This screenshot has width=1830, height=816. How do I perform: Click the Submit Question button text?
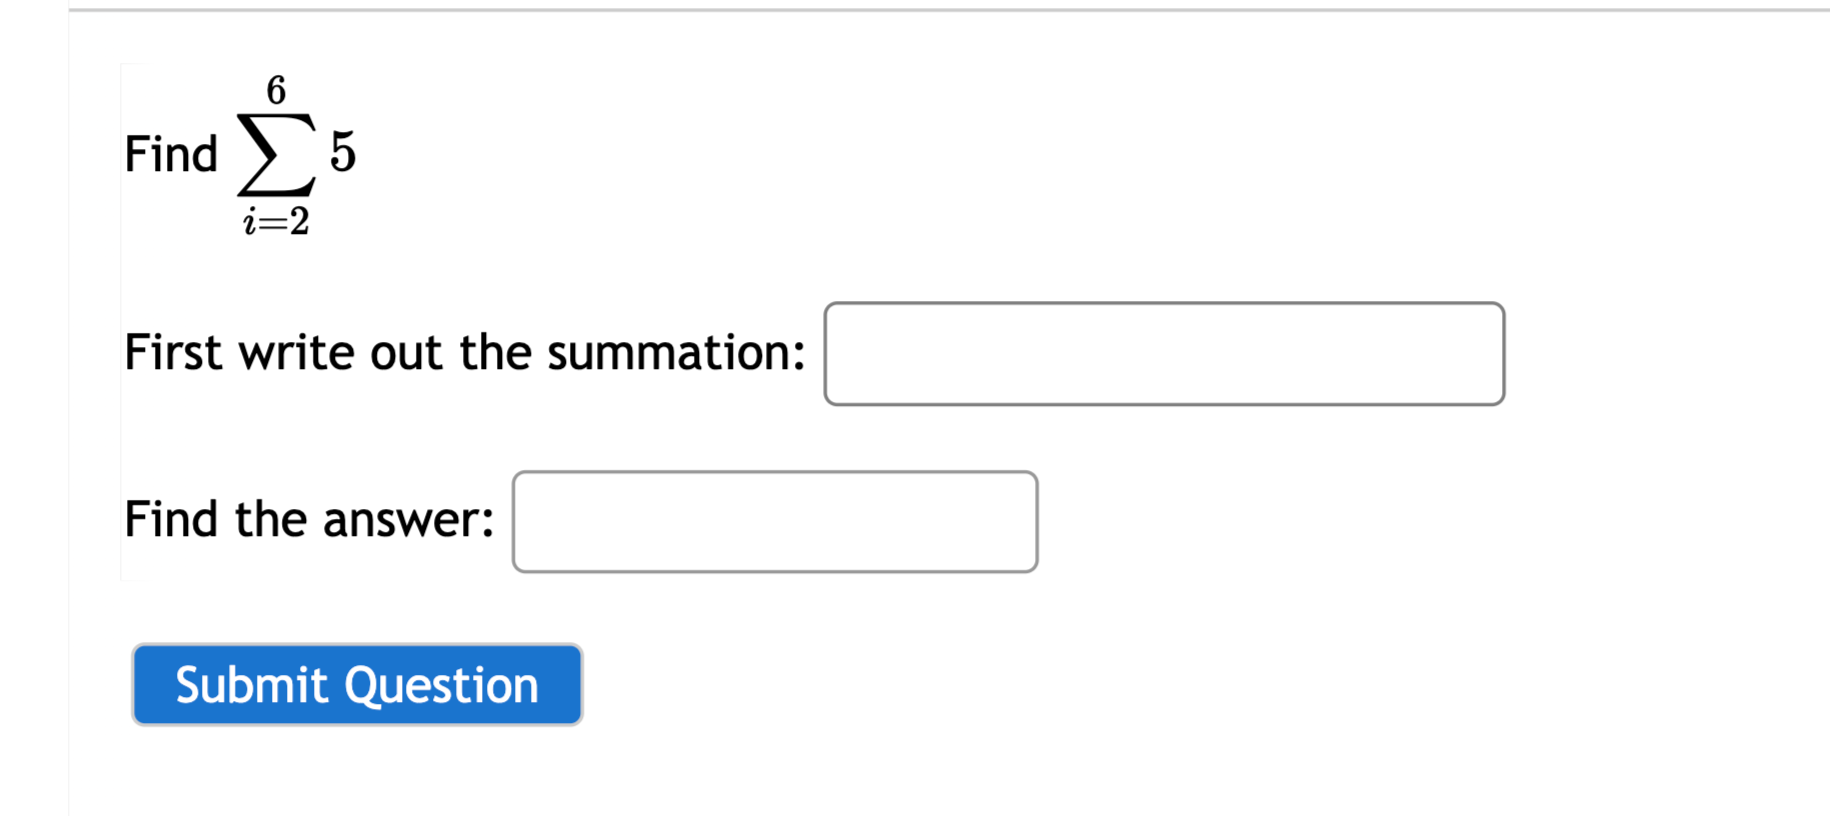[356, 685]
